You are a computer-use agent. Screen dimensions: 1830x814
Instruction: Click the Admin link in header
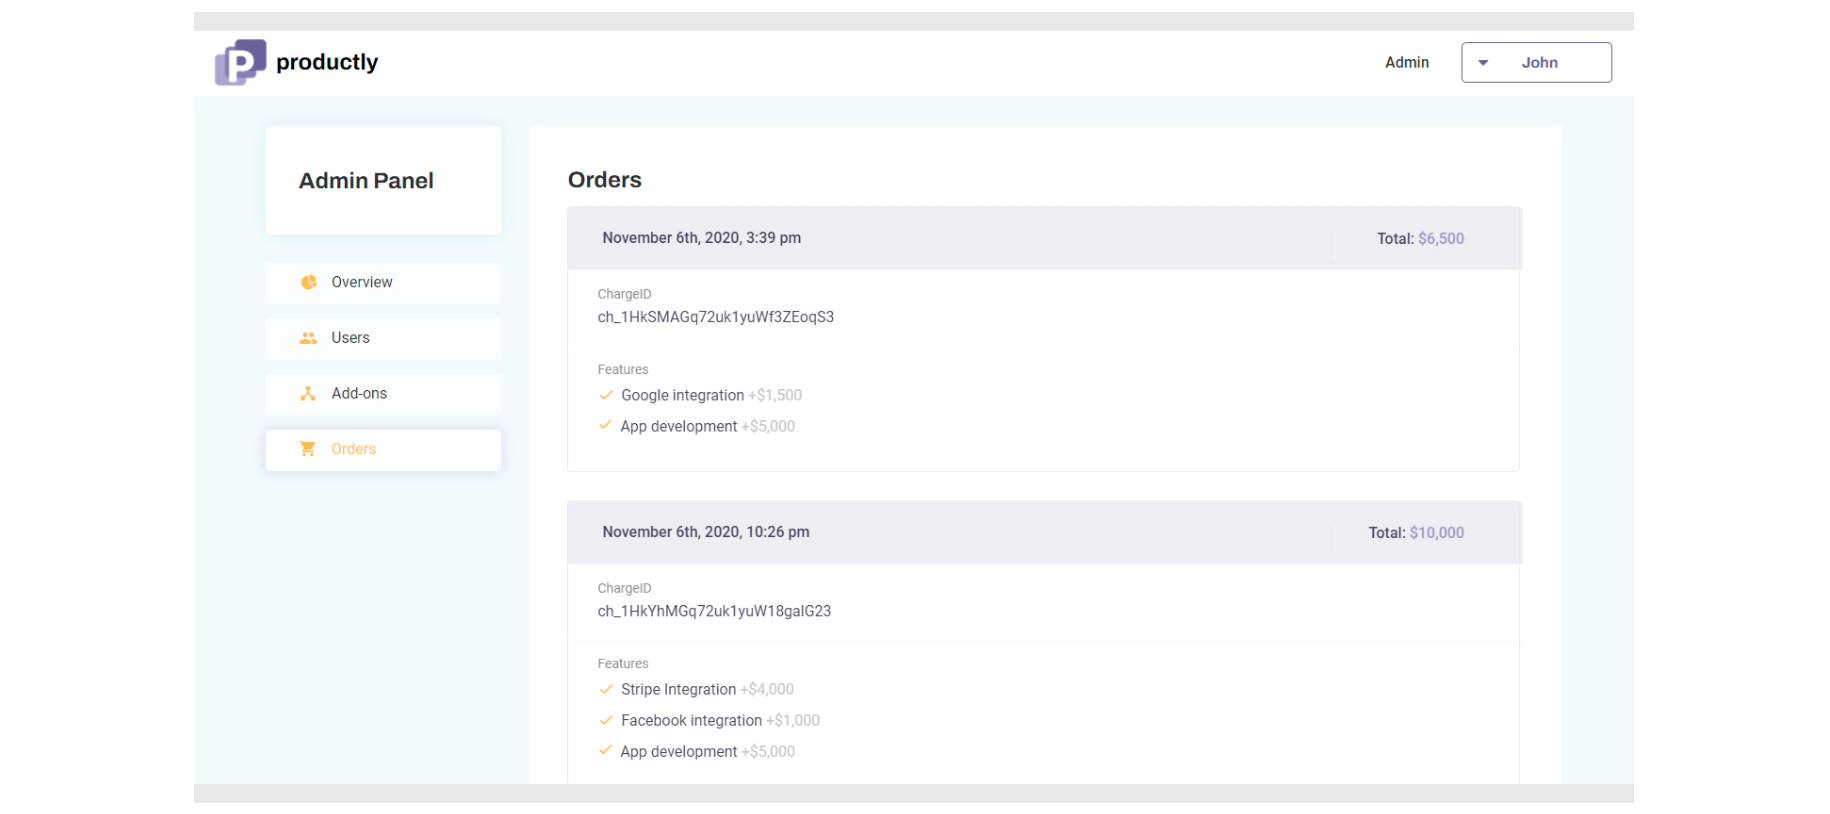pos(1406,62)
